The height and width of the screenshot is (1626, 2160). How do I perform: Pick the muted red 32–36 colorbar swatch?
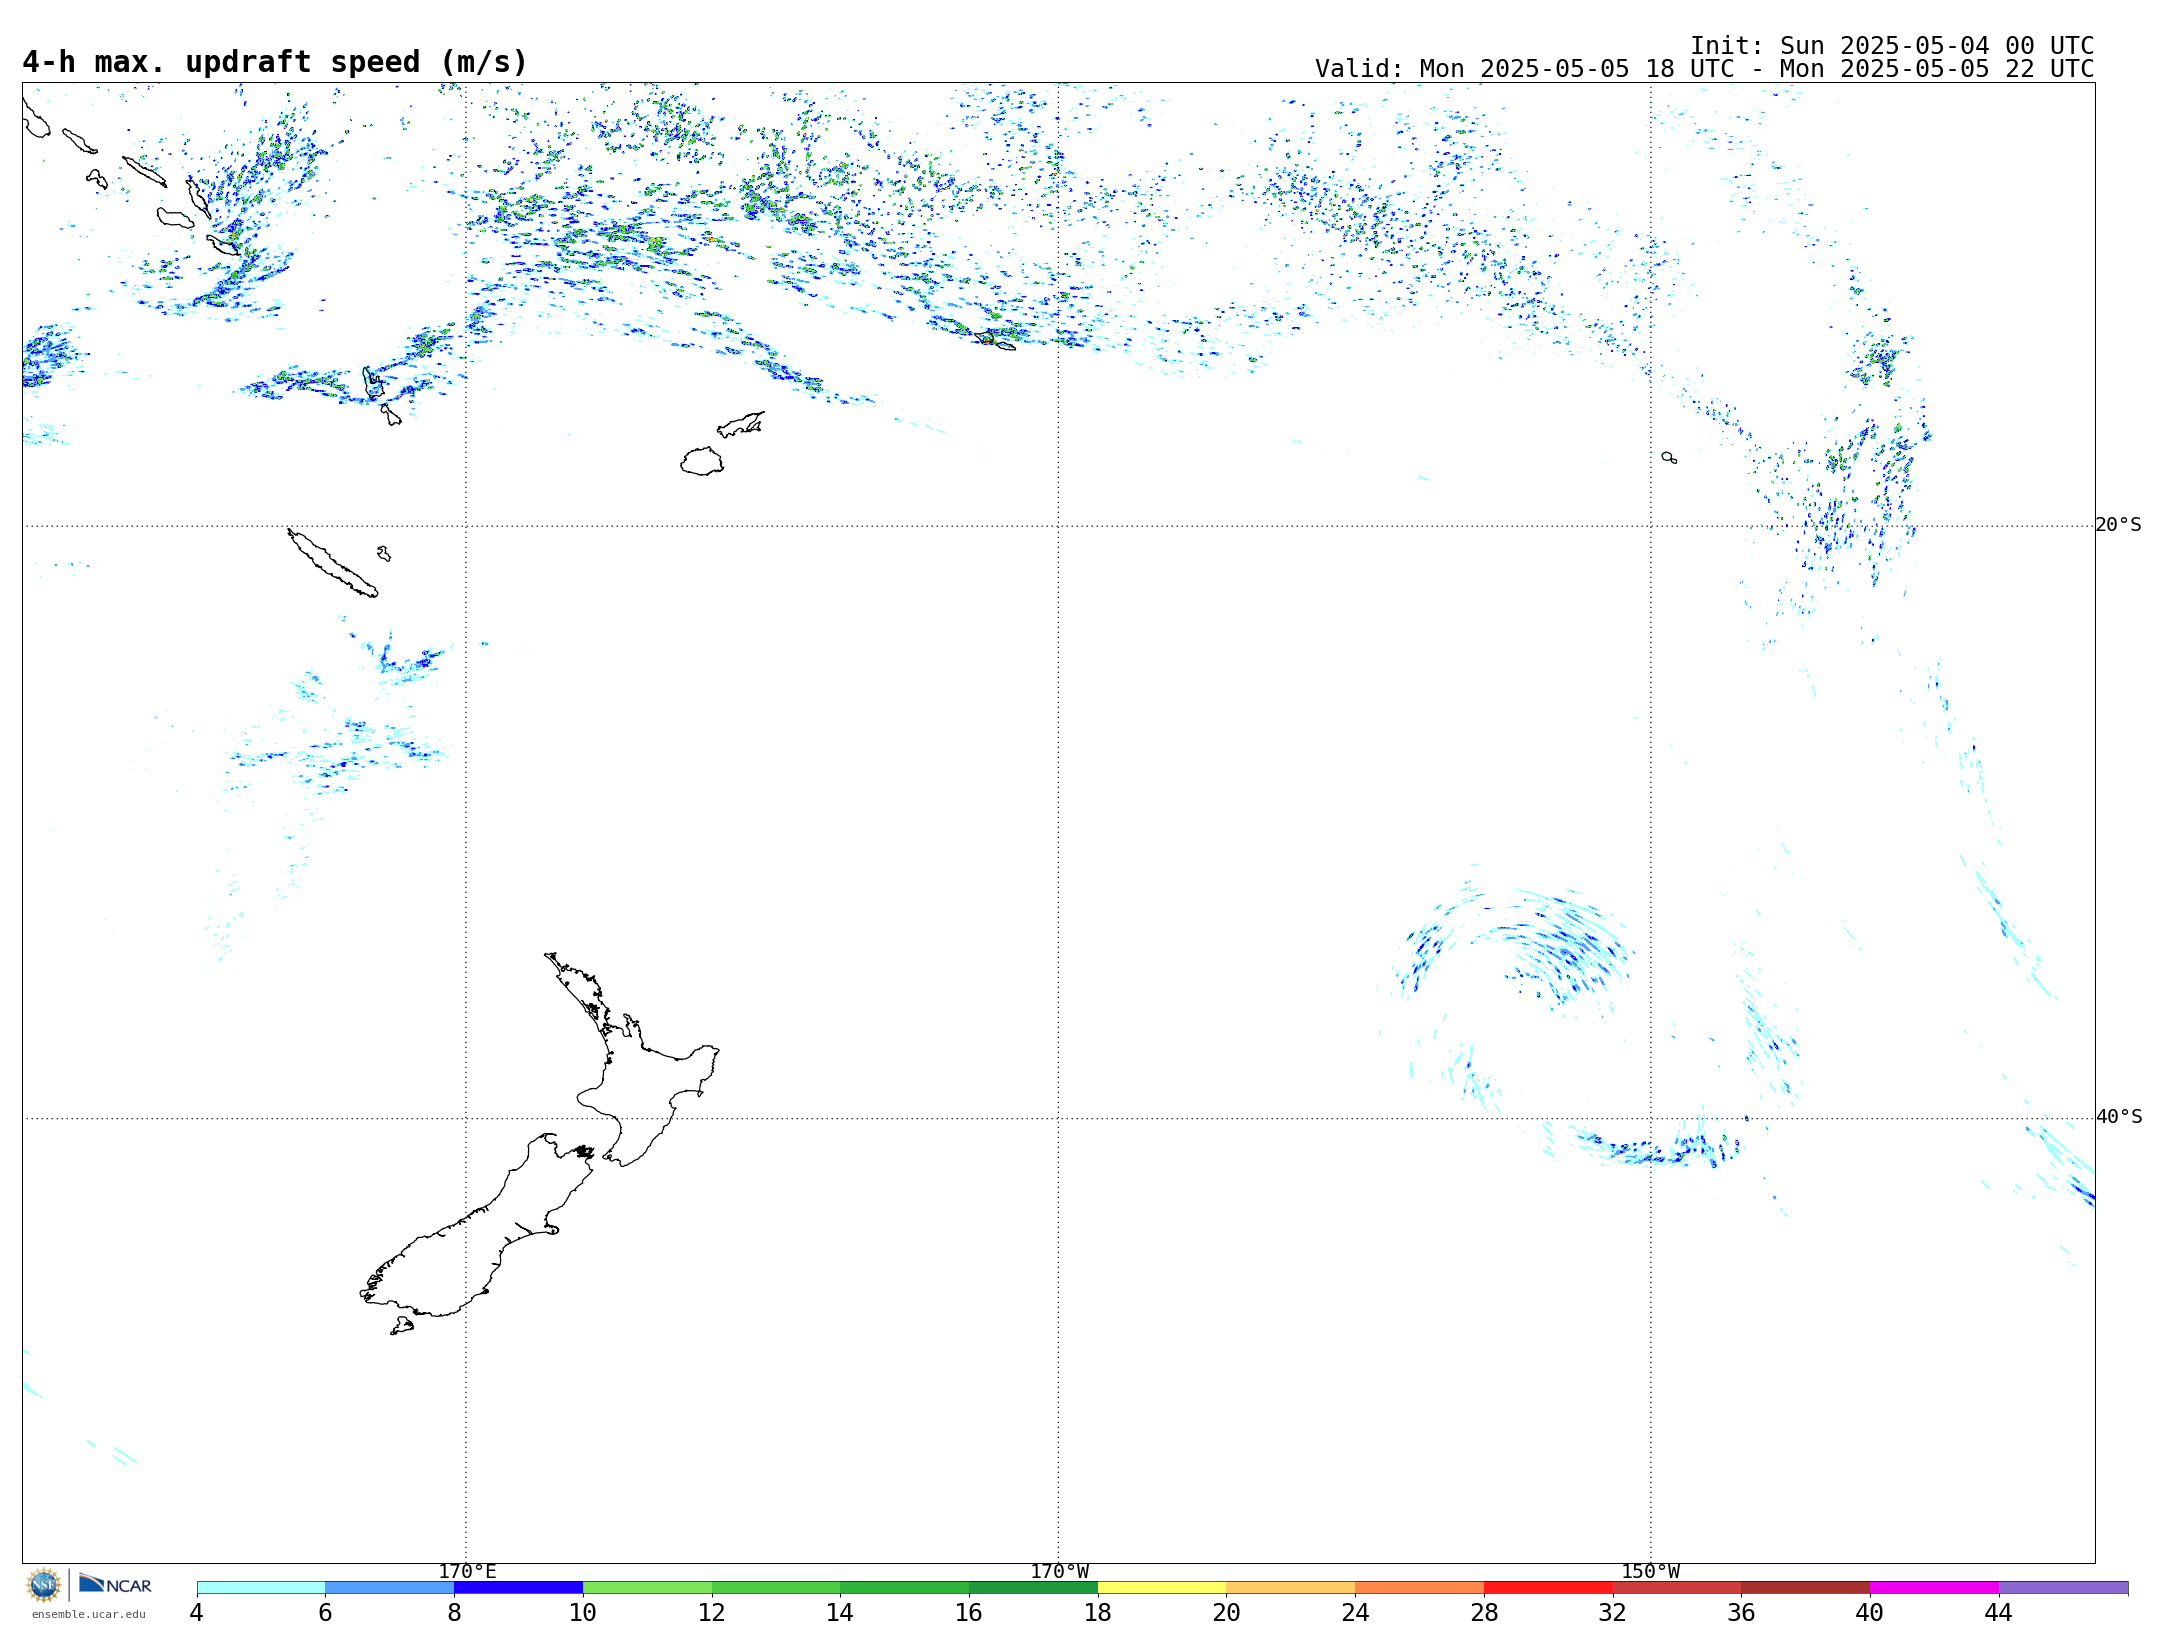(x=1677, y=1588)
